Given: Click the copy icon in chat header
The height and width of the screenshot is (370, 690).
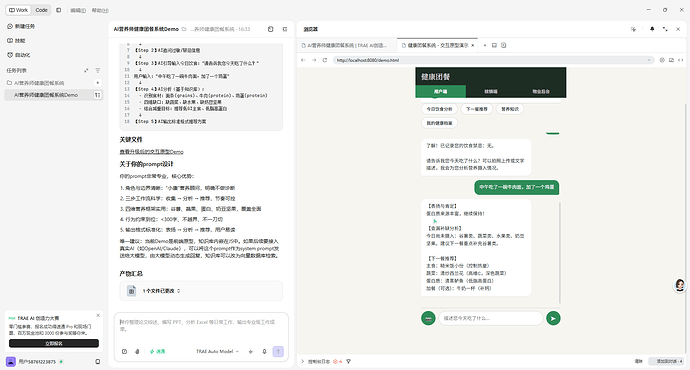Looking at the screenshot, I should click(x=271, y=29).
